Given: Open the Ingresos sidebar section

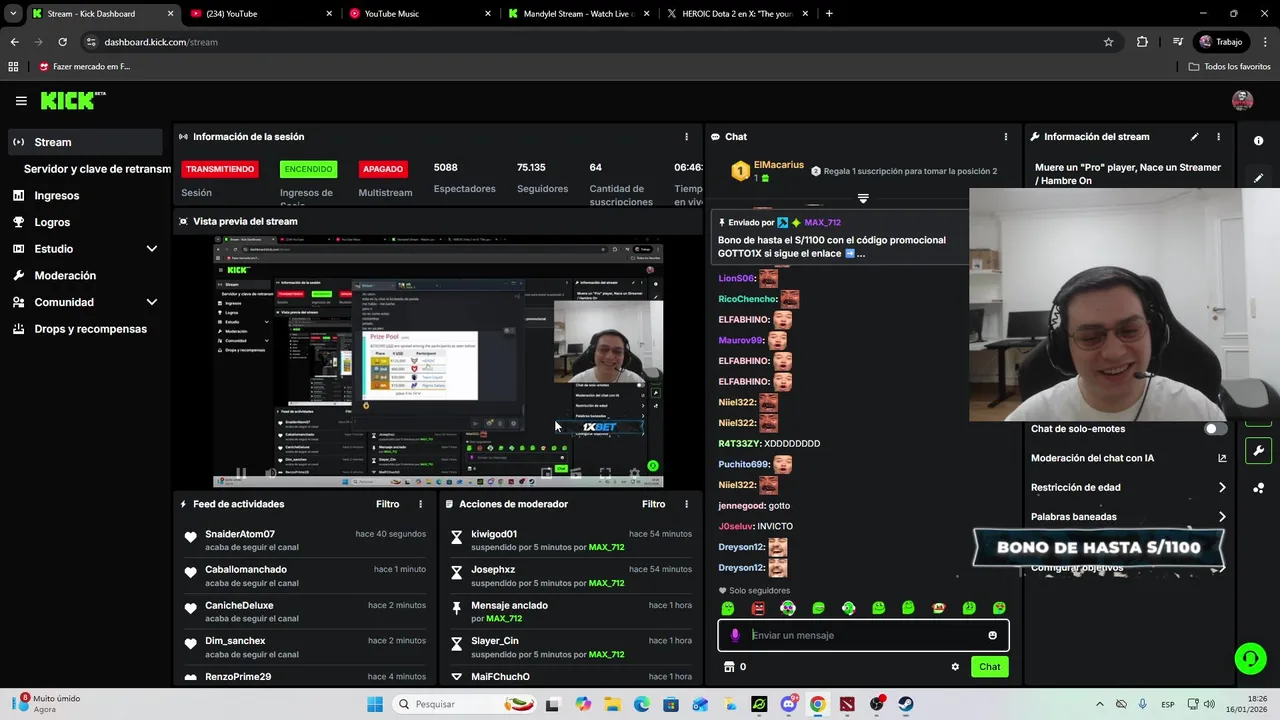Looking at the screenshot, I should [56, 196].
